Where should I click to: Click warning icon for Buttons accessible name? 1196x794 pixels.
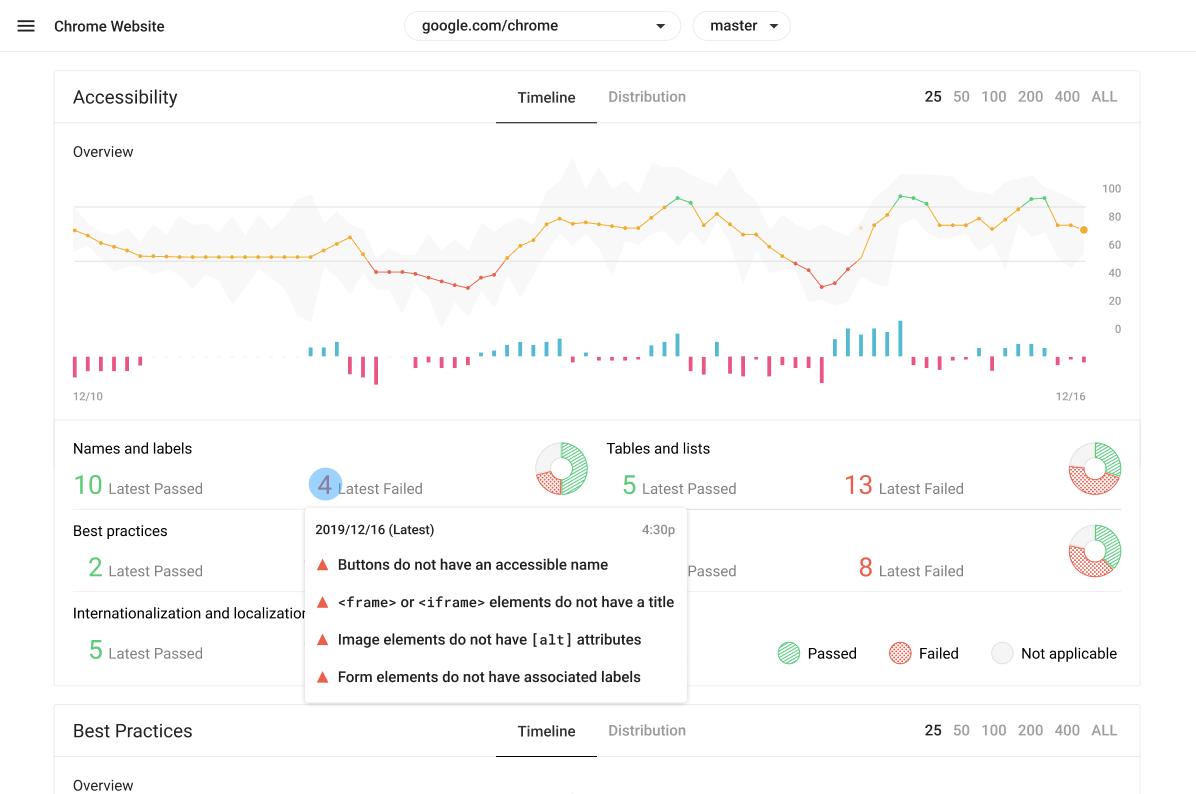tap(323, 565)
